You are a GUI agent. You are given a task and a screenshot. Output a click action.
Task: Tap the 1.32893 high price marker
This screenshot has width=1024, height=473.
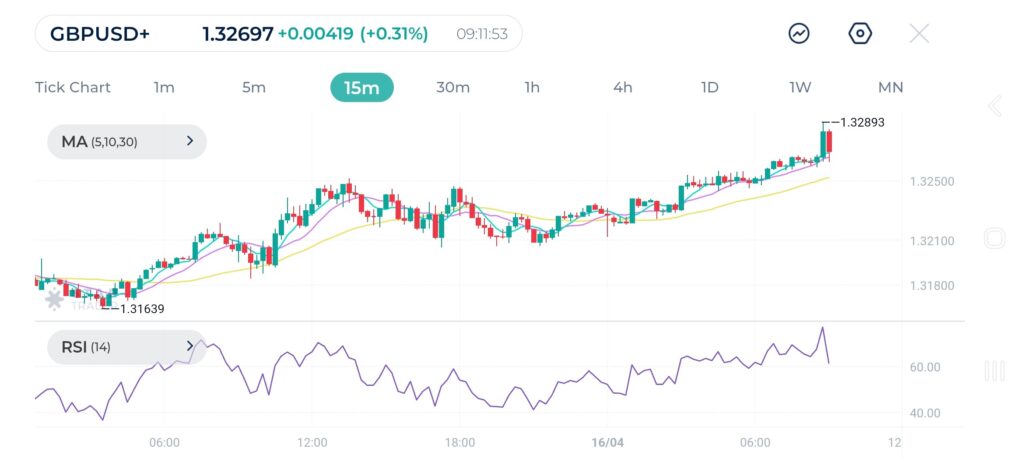coord(861,122)
